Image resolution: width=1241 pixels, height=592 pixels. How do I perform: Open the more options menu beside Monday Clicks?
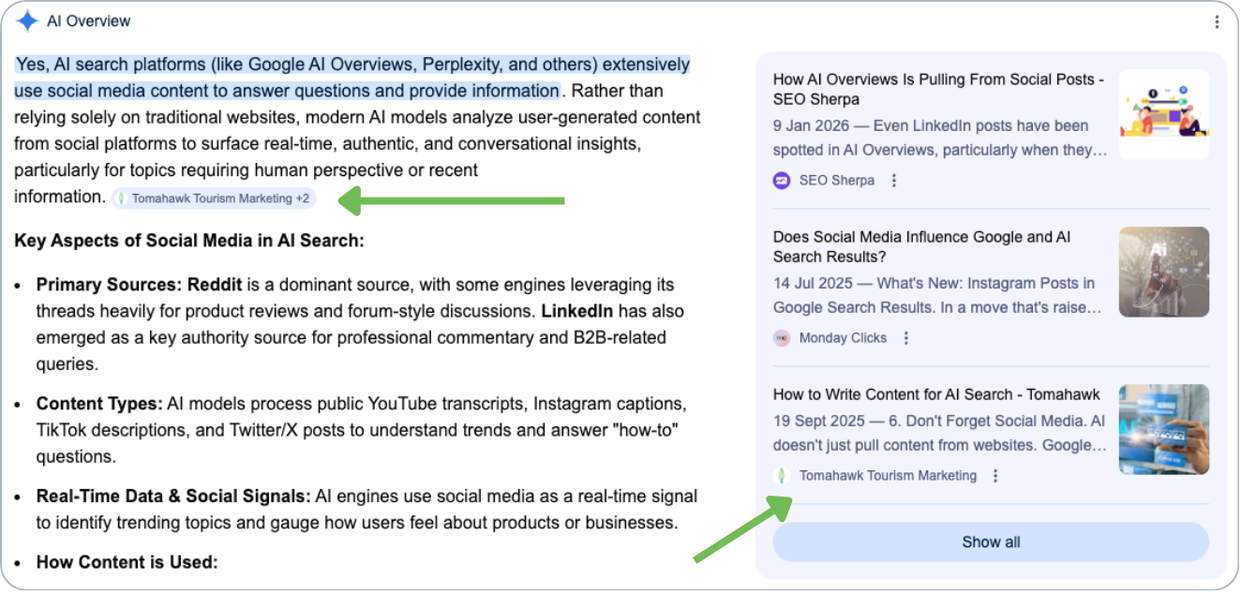(906, 338)
